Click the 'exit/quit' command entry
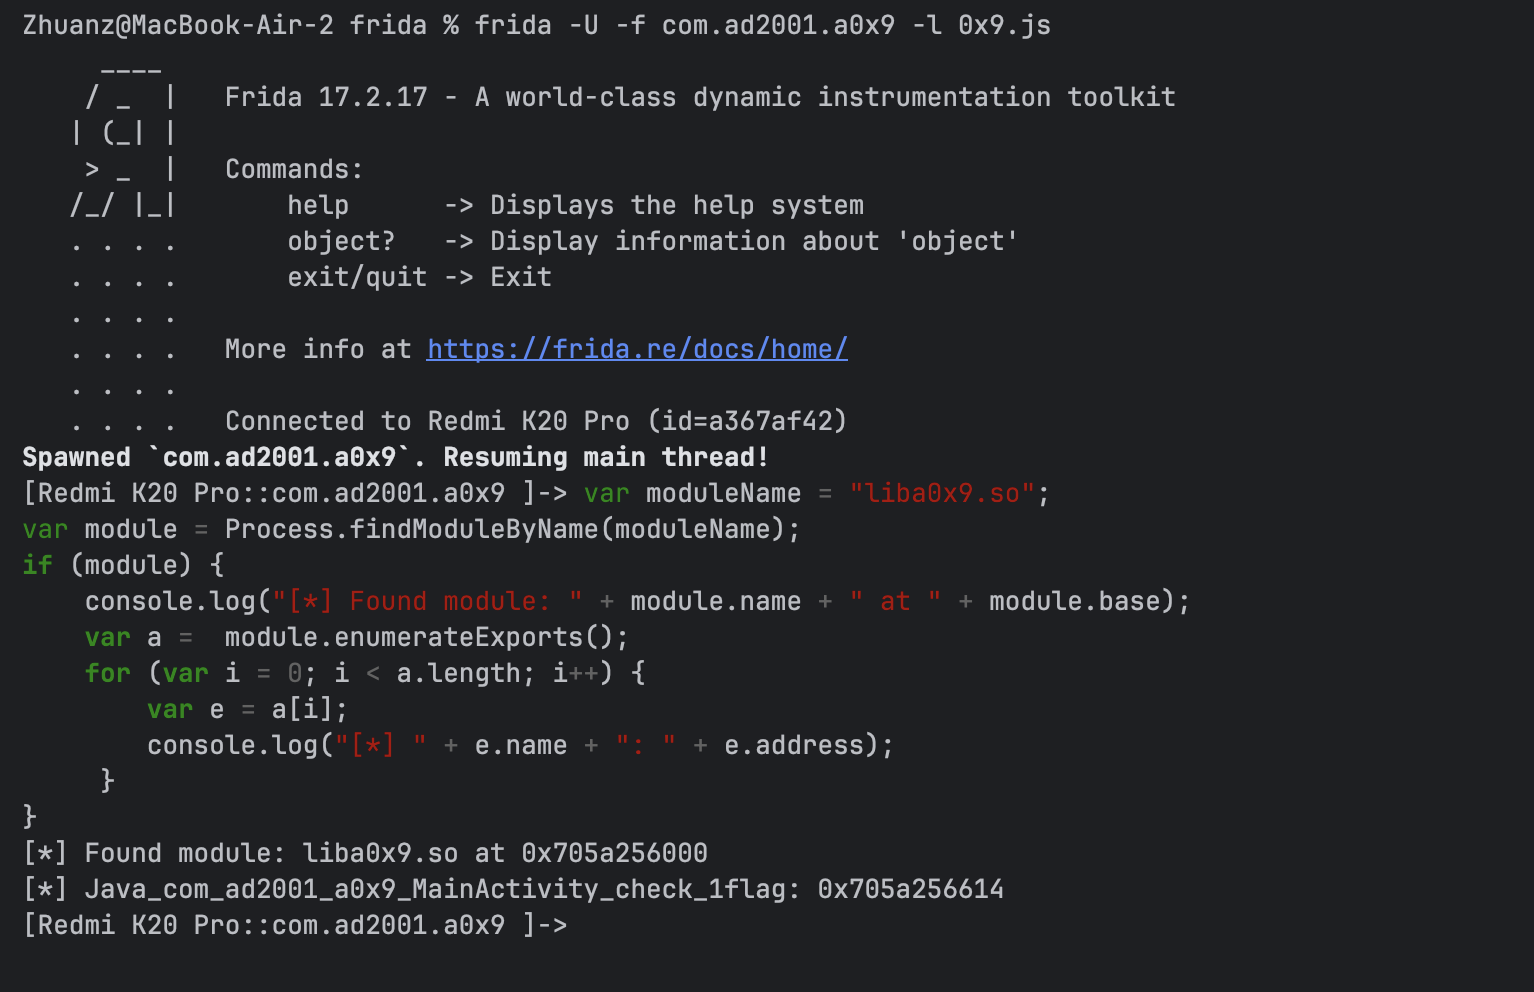Viewport: 1534px width, 992px height. pyautogui.click(x=357, y=277)
